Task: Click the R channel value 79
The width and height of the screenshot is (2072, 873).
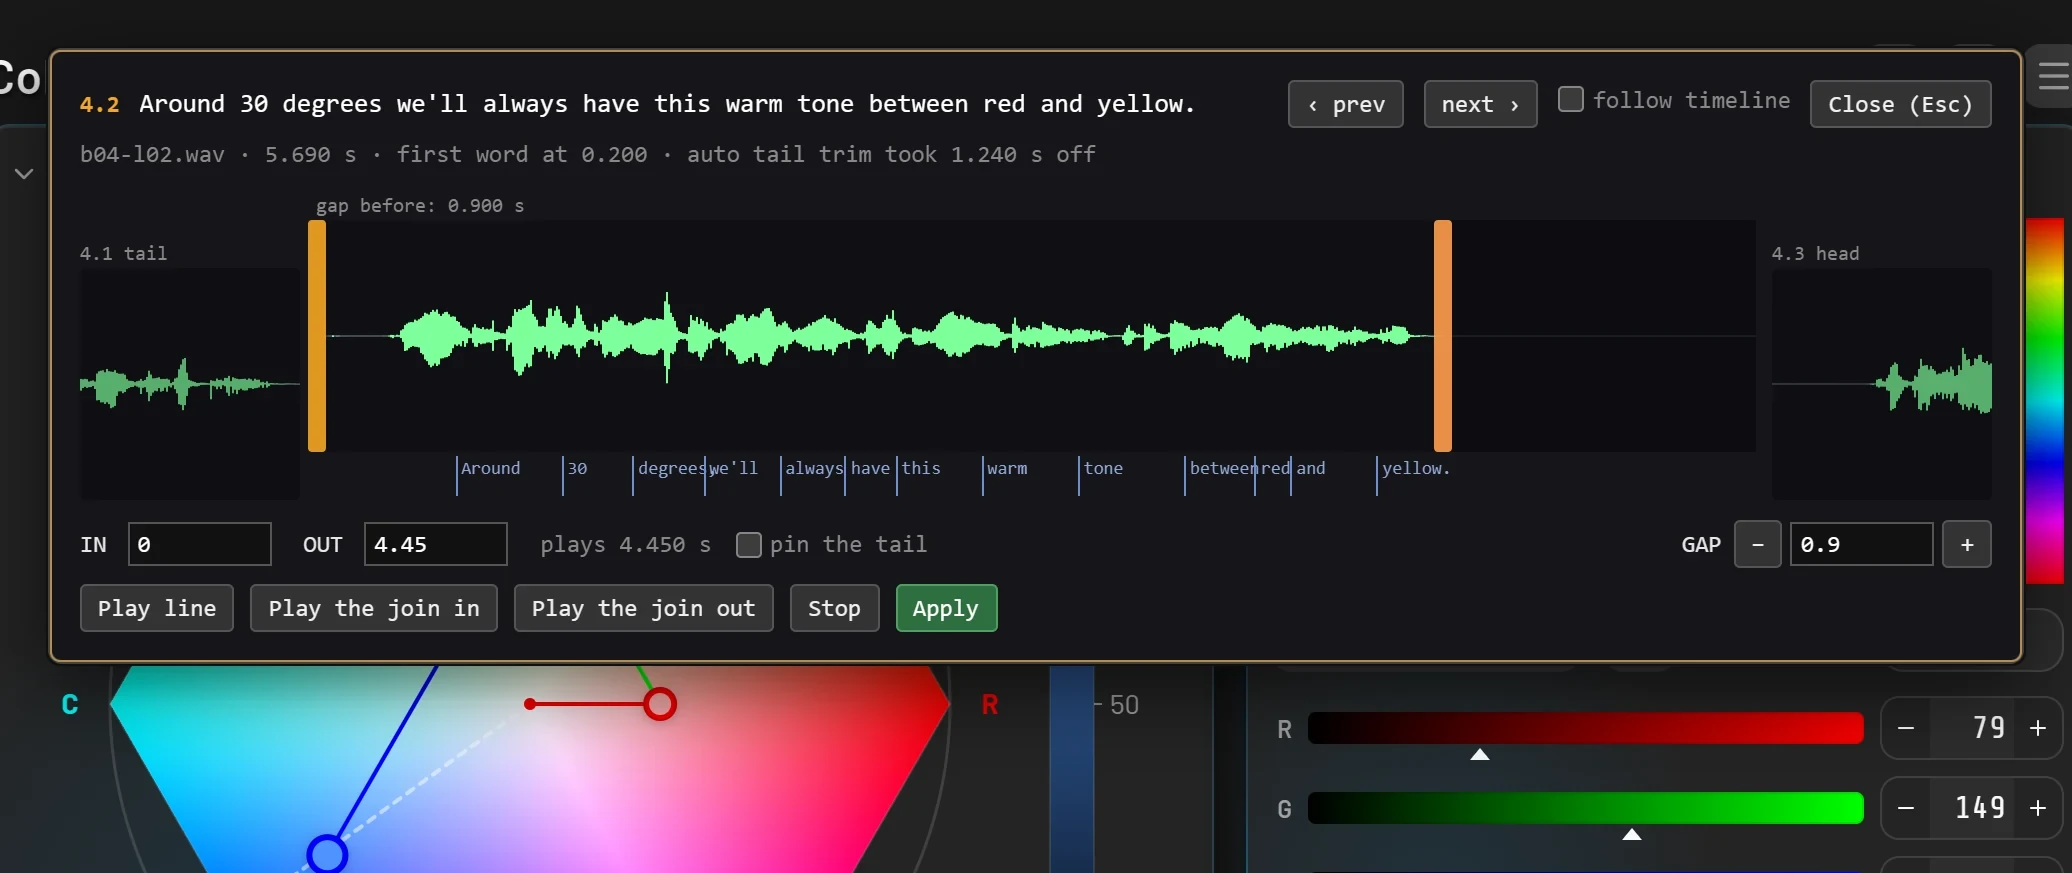Action: (1988, 728)
